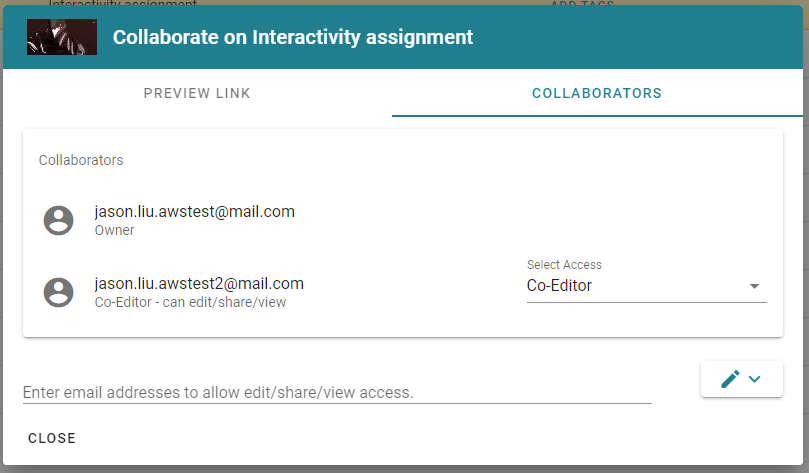Click the 'Co-Editor - can edit/share/view' description

click(190, 302)
